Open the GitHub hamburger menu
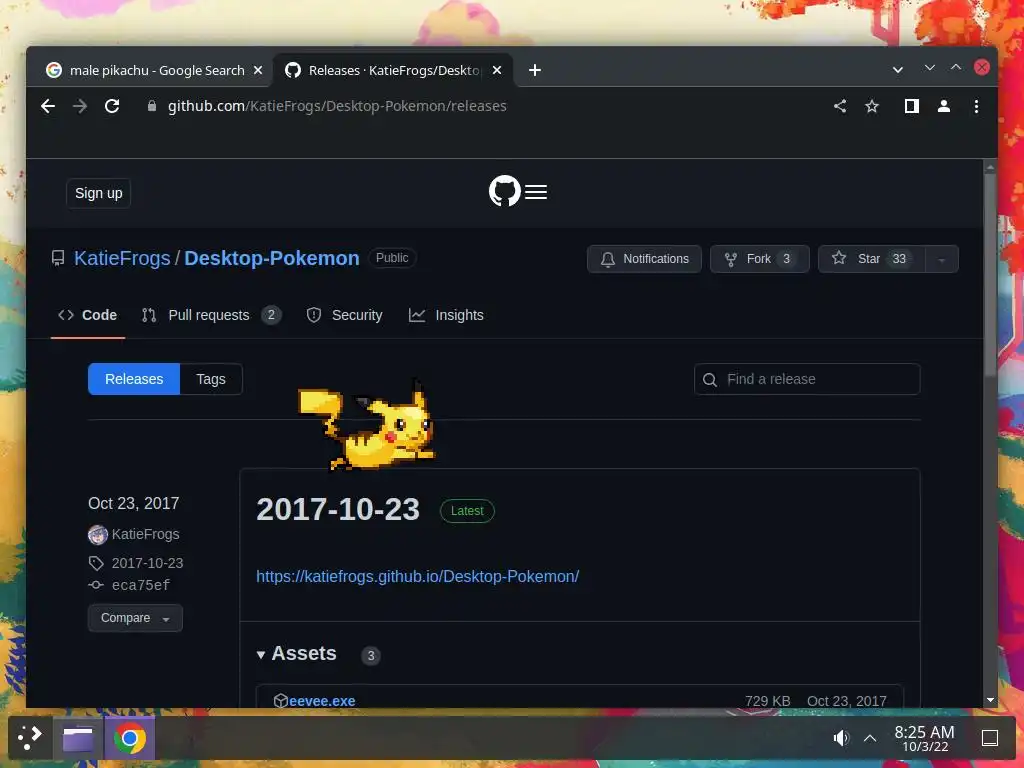Viewport: 1024px width, 768px height. click(x=536, y=192)
